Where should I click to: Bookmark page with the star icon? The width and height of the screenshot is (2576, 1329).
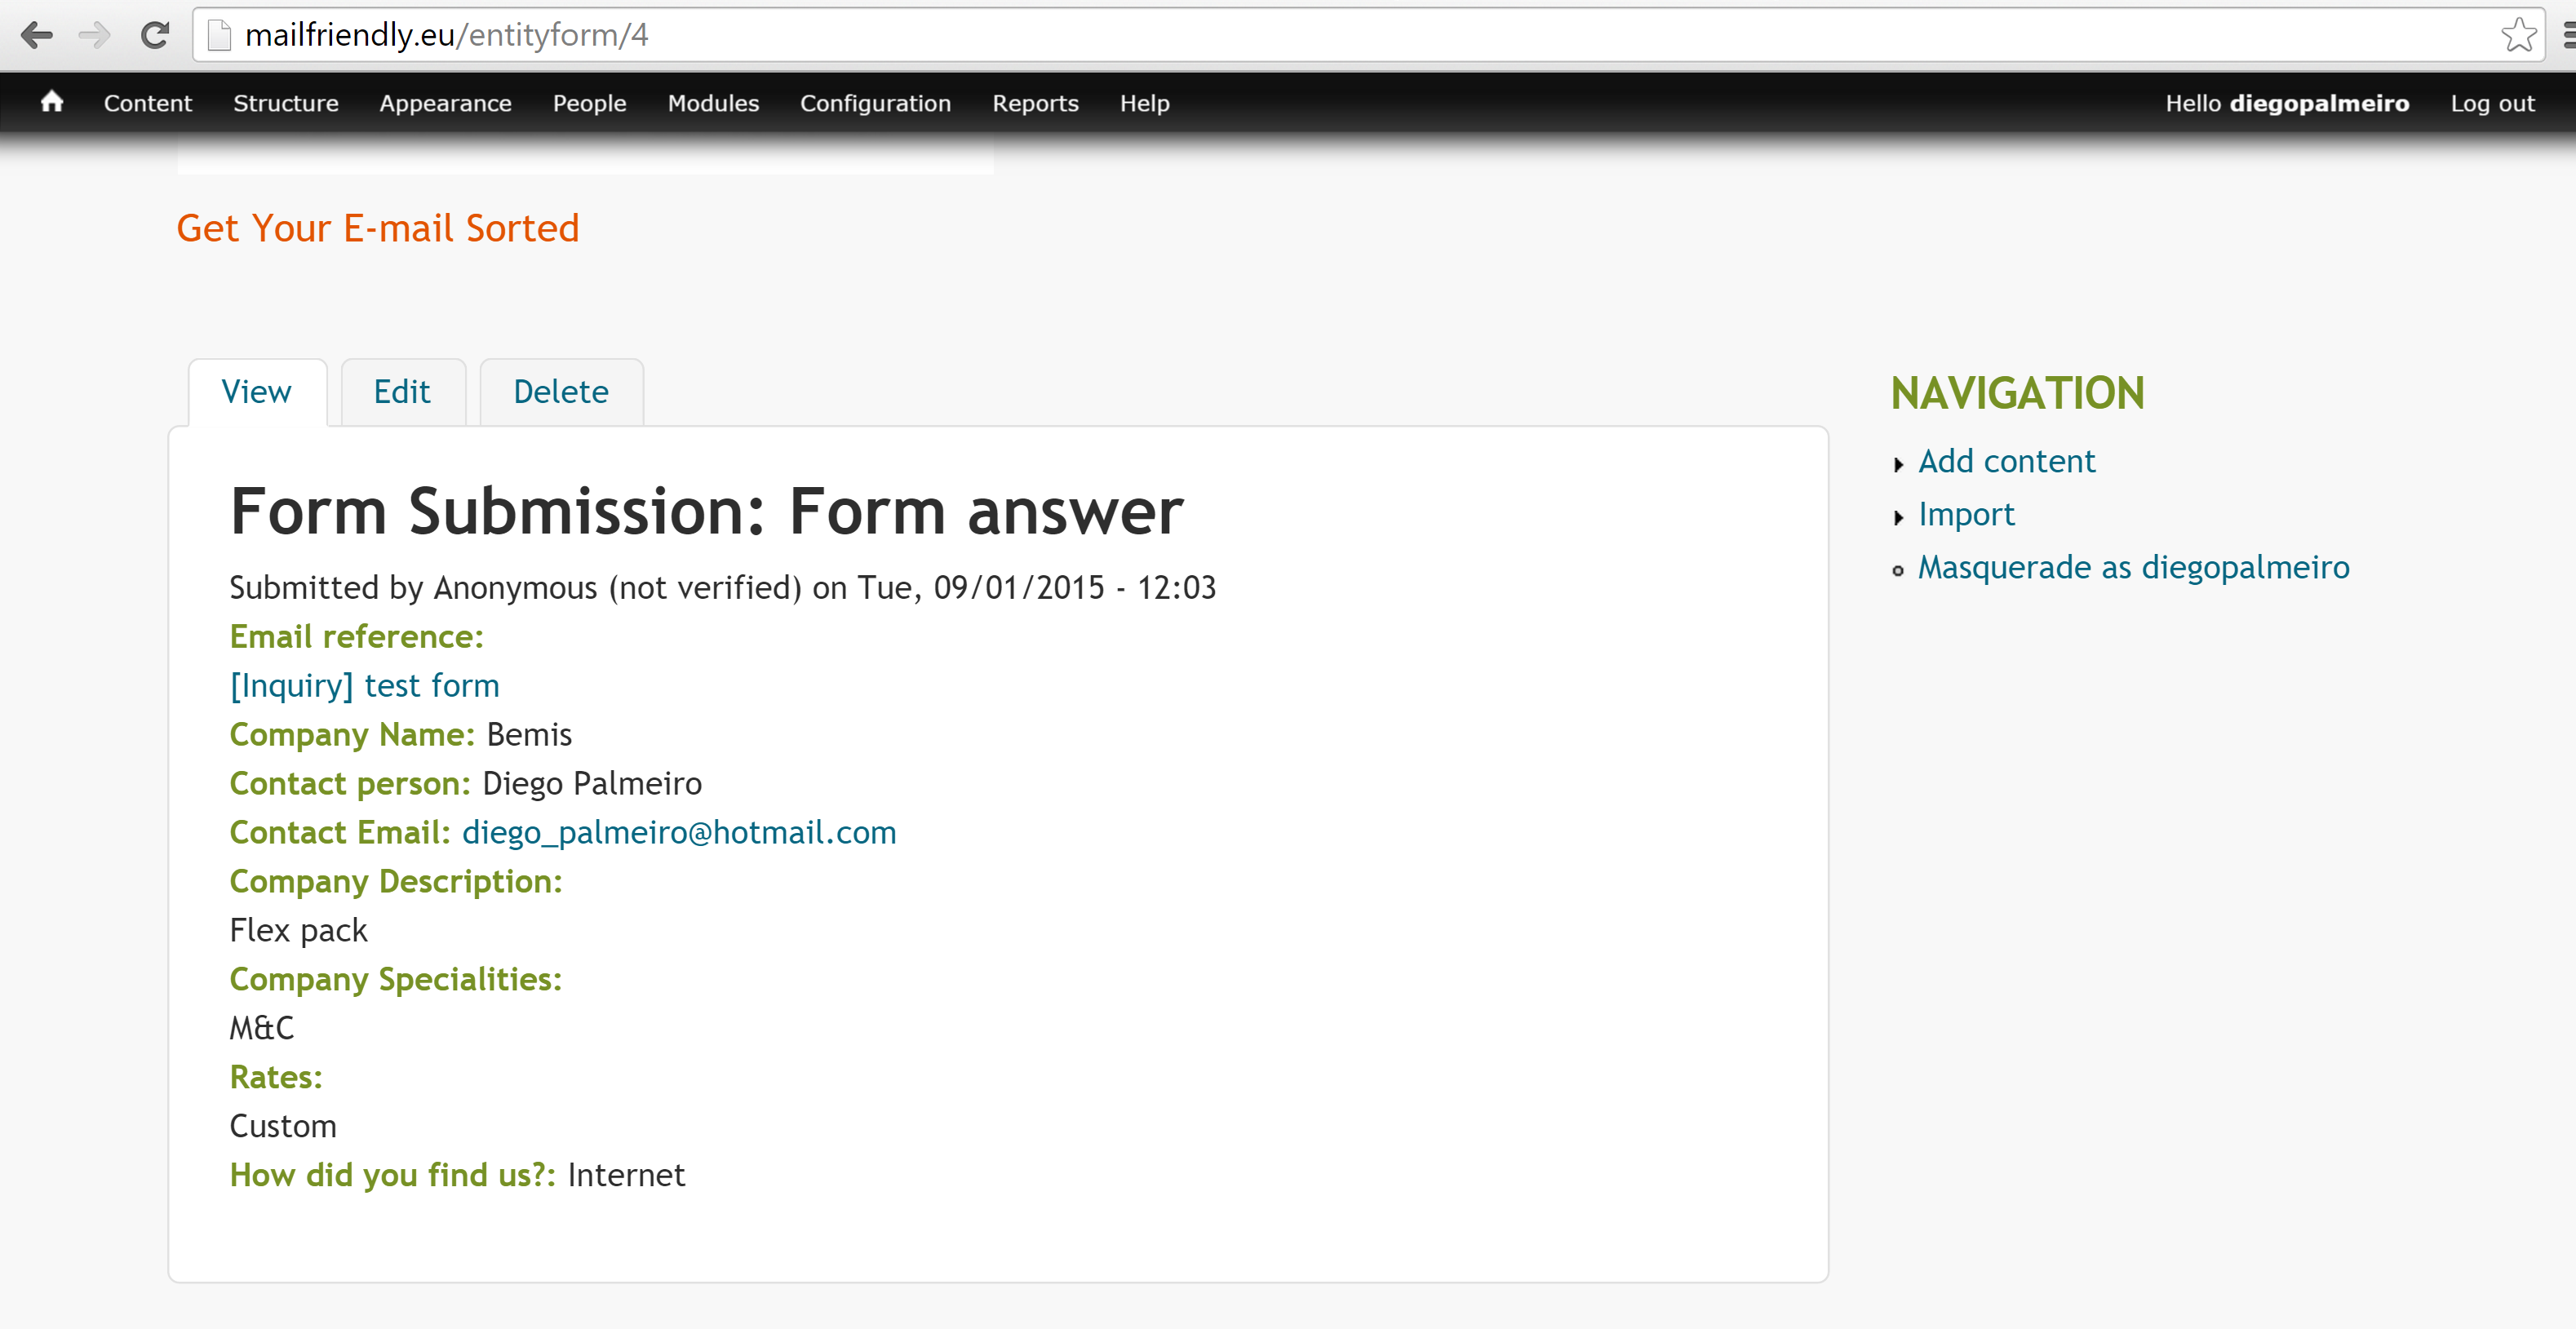[2517, 36]
